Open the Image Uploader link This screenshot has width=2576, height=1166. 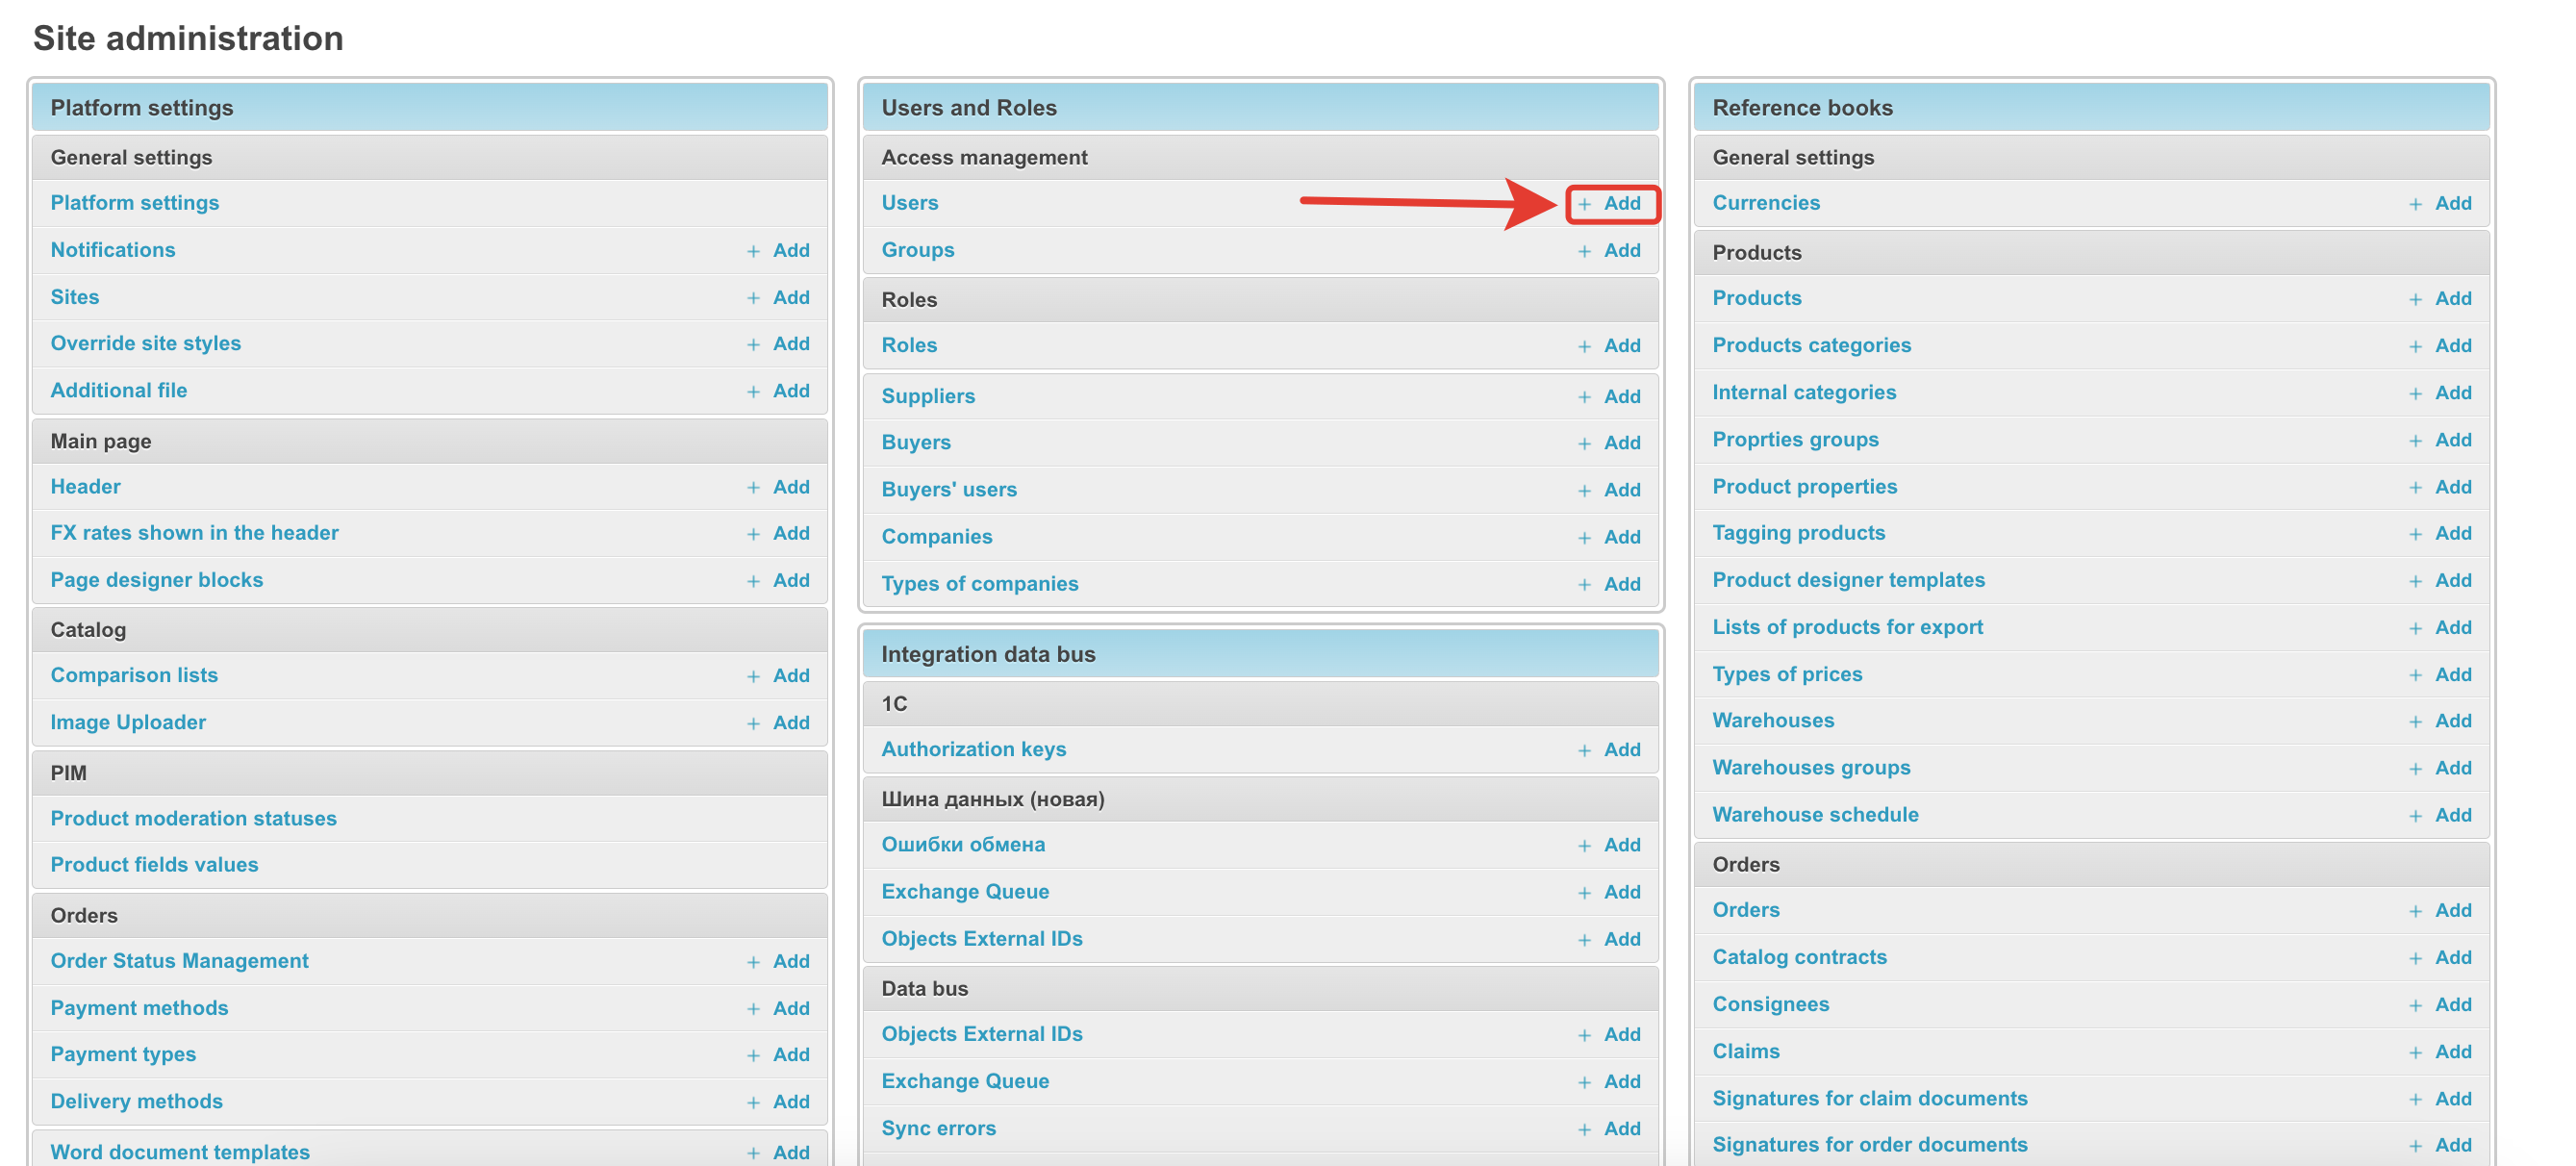click(x=128, y=722)
